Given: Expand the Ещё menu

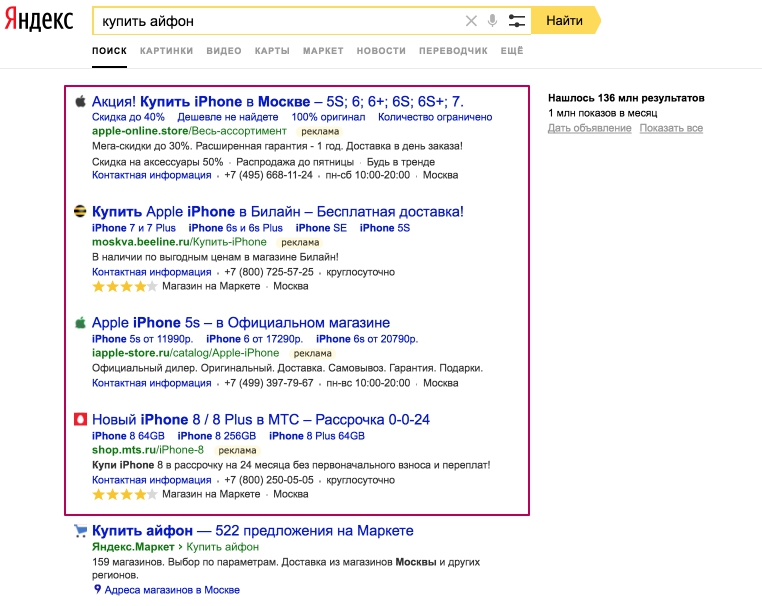Looking at the screenshot, I should point(511,50).
